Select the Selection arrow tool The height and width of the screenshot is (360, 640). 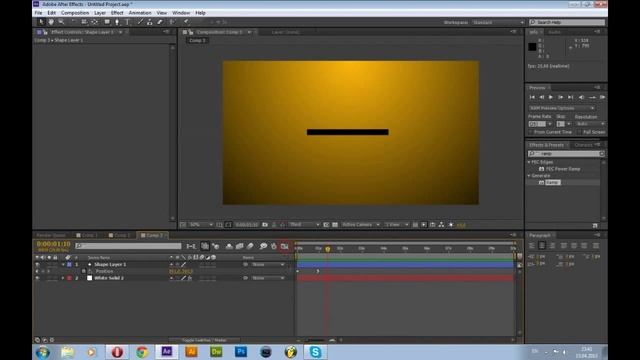tap(41, 22)
